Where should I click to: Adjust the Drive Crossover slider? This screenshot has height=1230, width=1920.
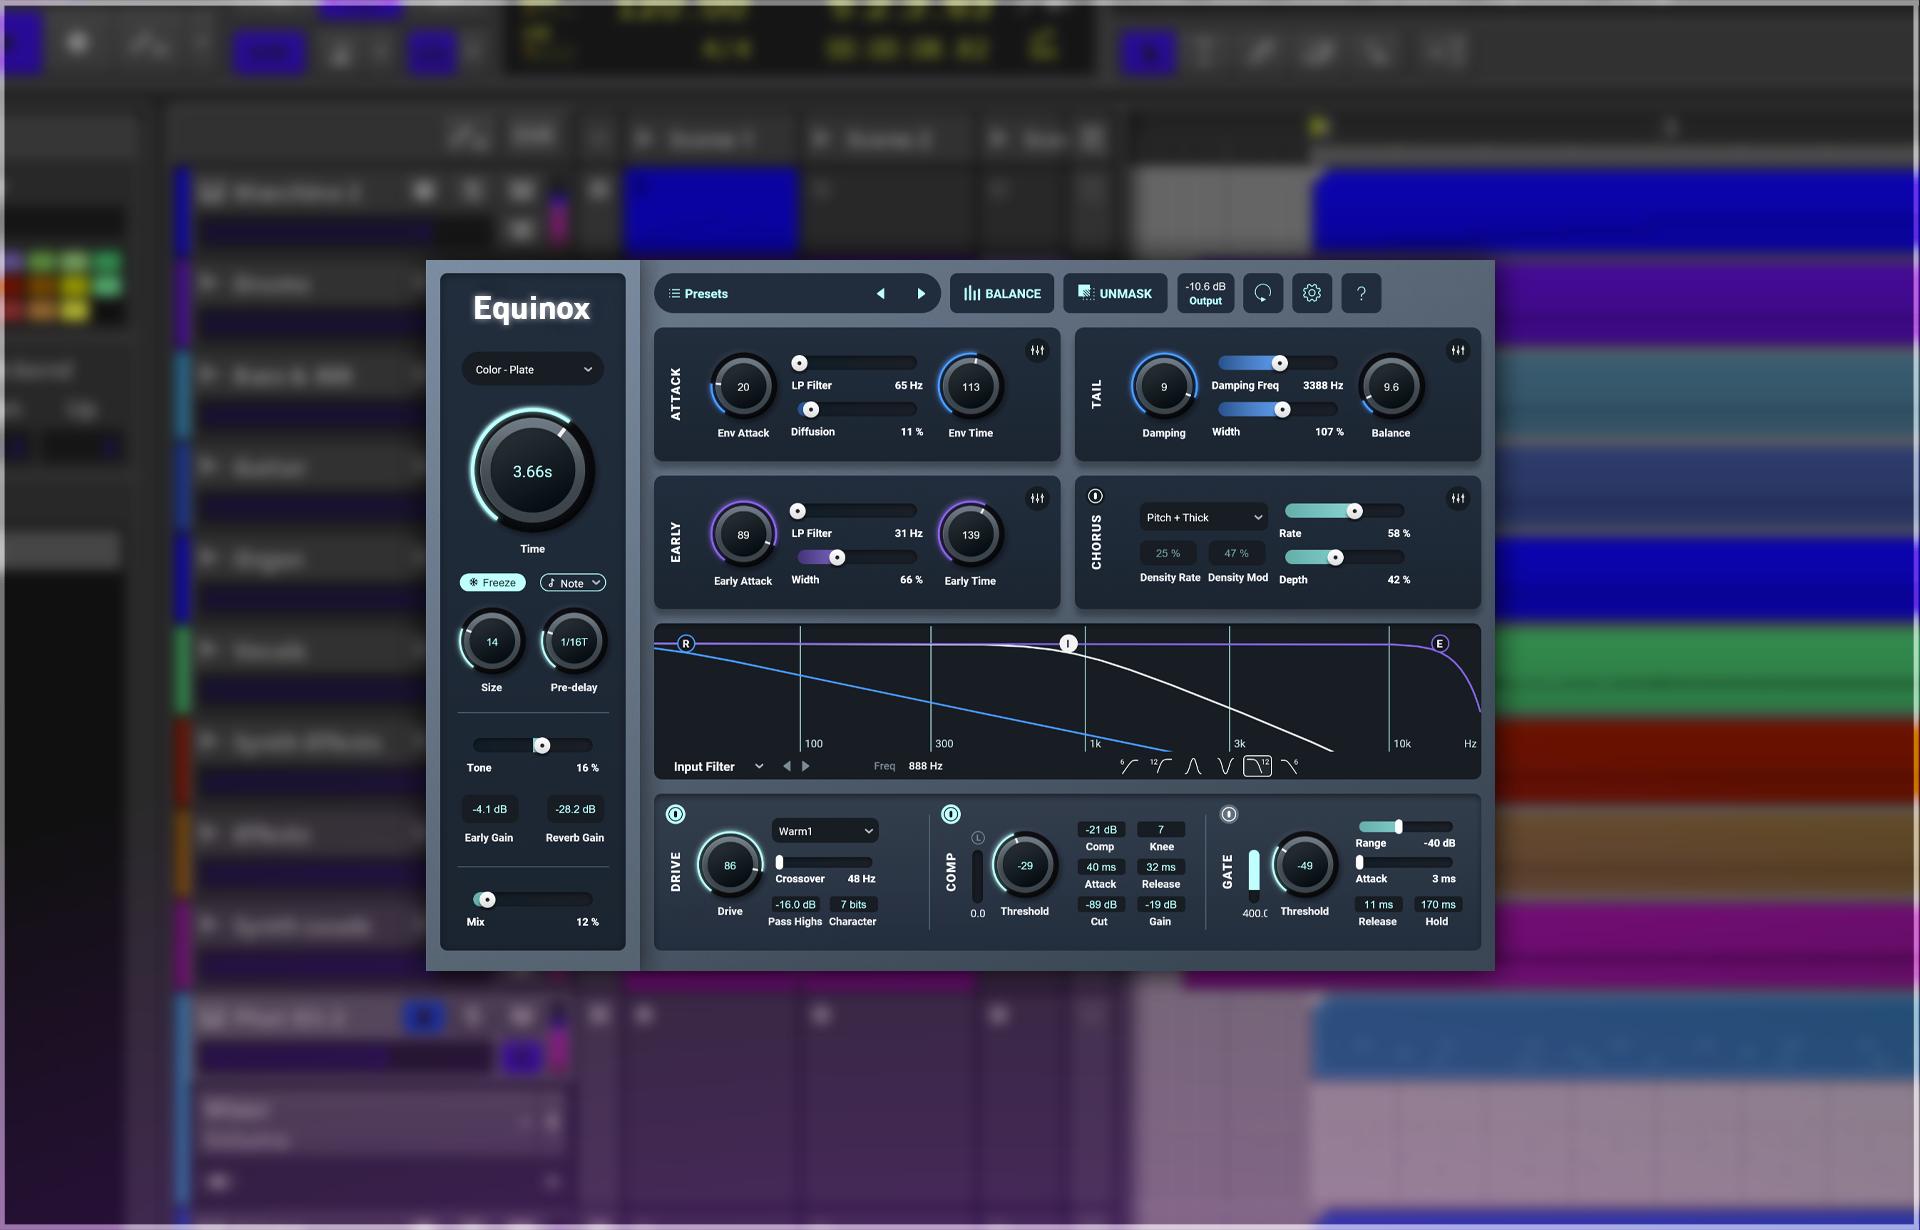click(824, 862)
